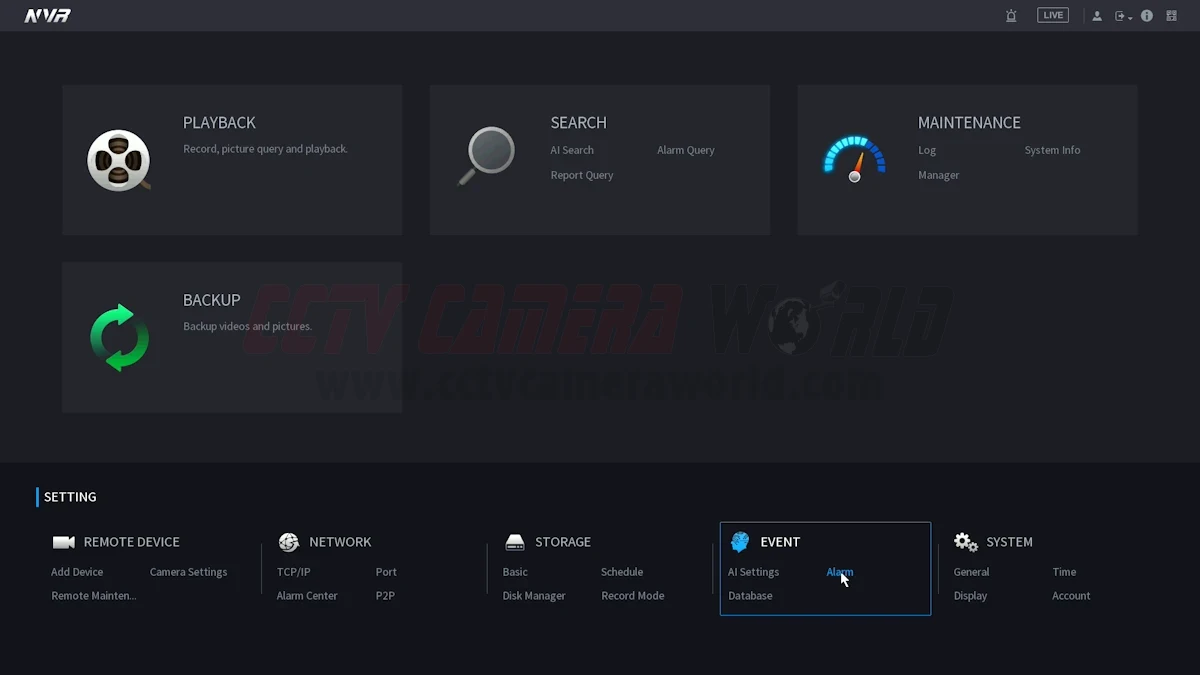The width and height of the screenshot is (1200, 675).
Task: Go to Disk Manager under Storage
Action: [533, 596]
